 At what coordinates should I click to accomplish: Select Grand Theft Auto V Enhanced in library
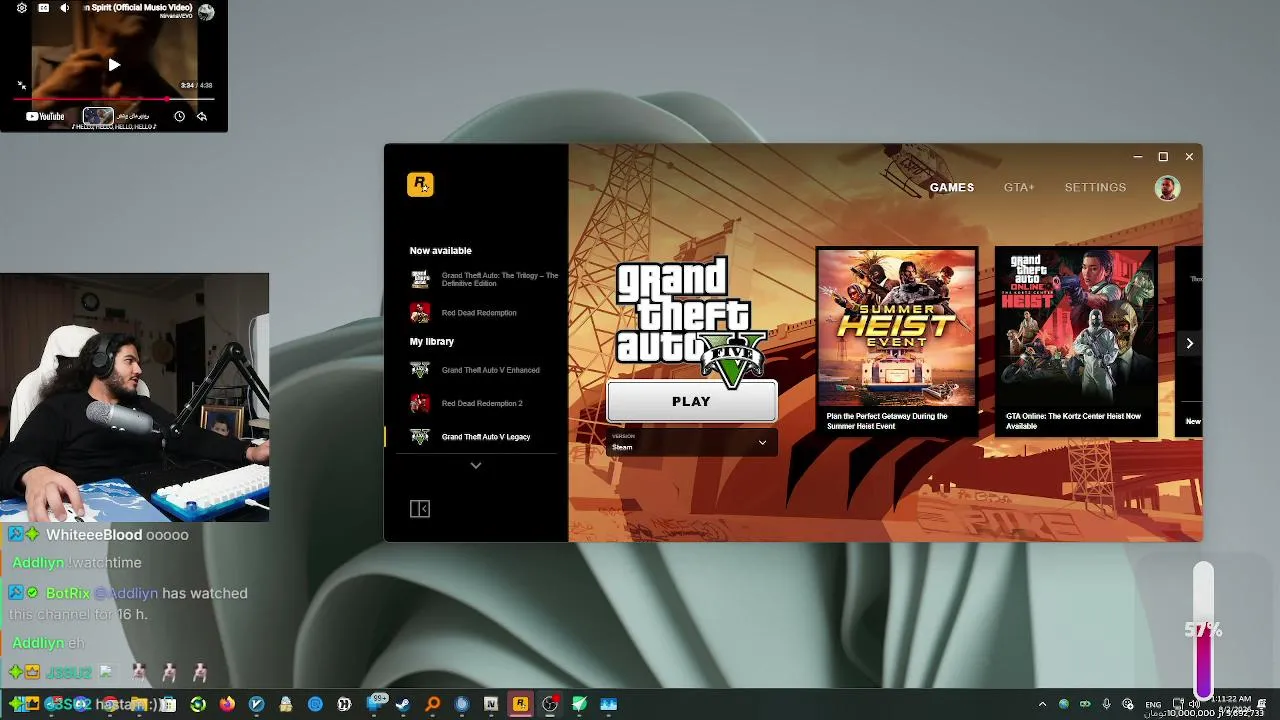pos(475,370)
